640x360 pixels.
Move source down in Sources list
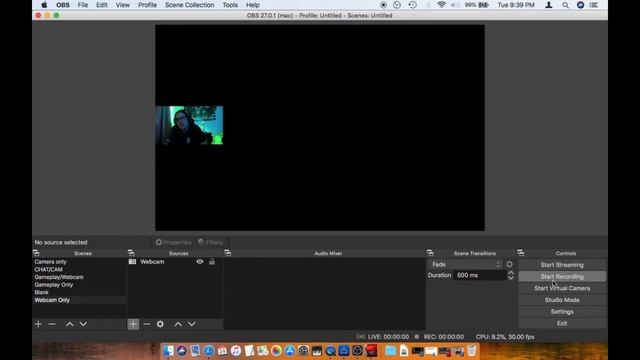click(x=192, y=324)
